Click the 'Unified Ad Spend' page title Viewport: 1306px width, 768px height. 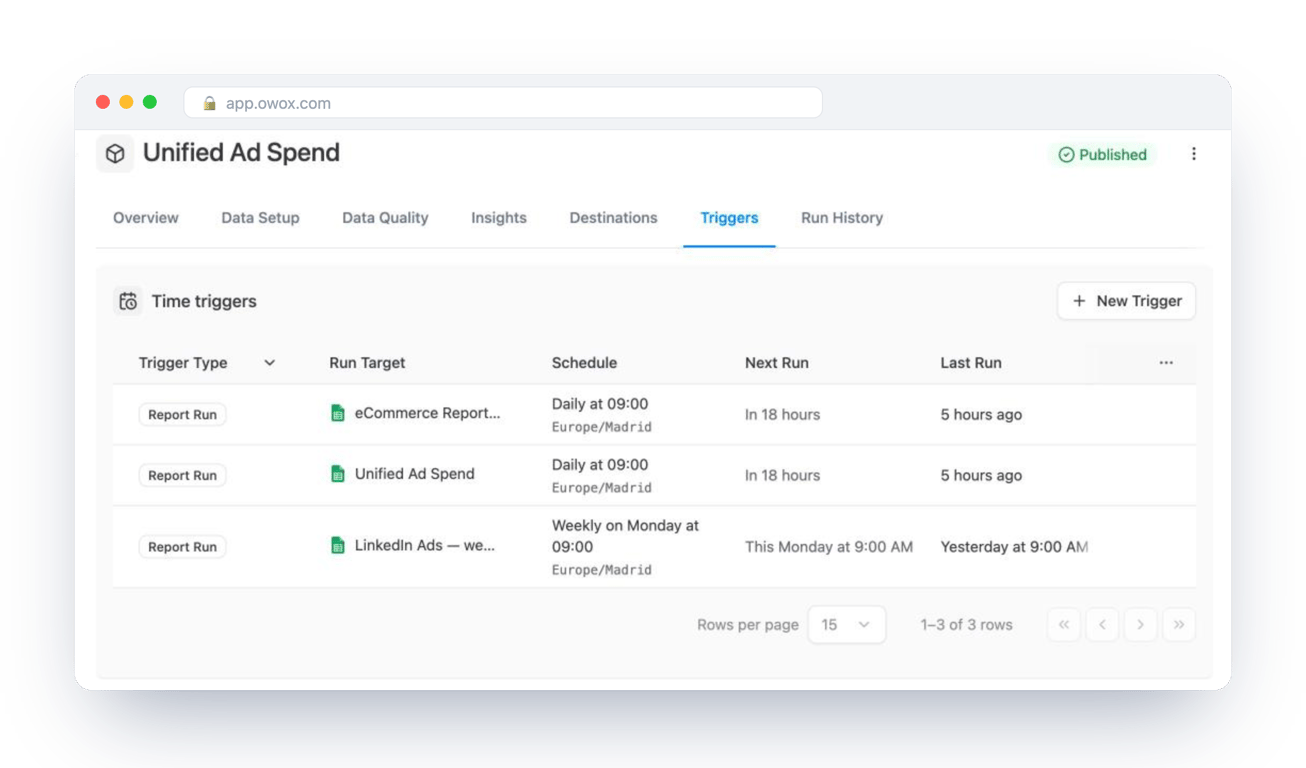point(241,153)
